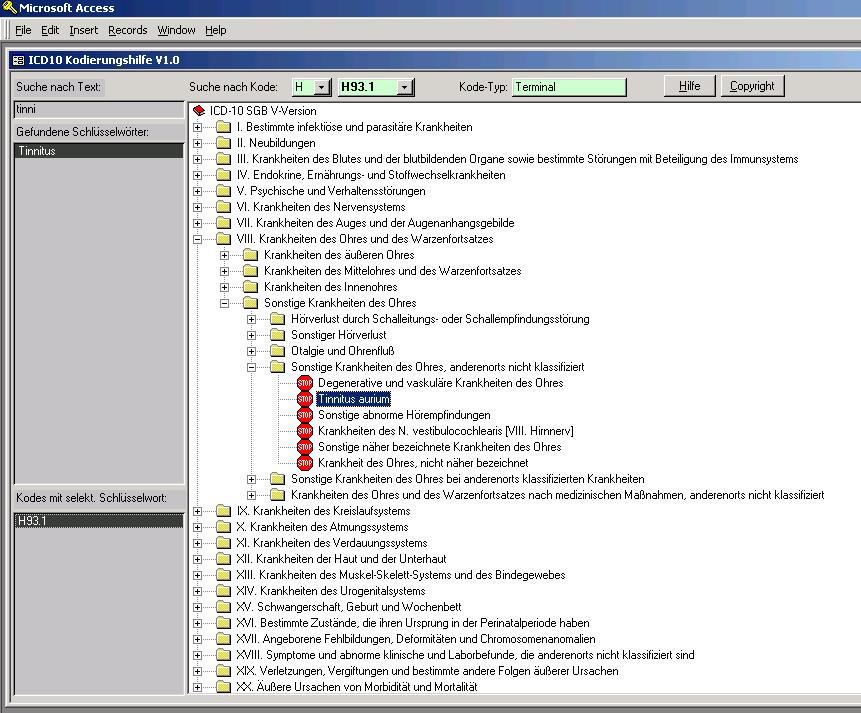The image size is (861, 713).
Task: Expand XII. Krankheiten der Haut node
Action: pos(198,559)
